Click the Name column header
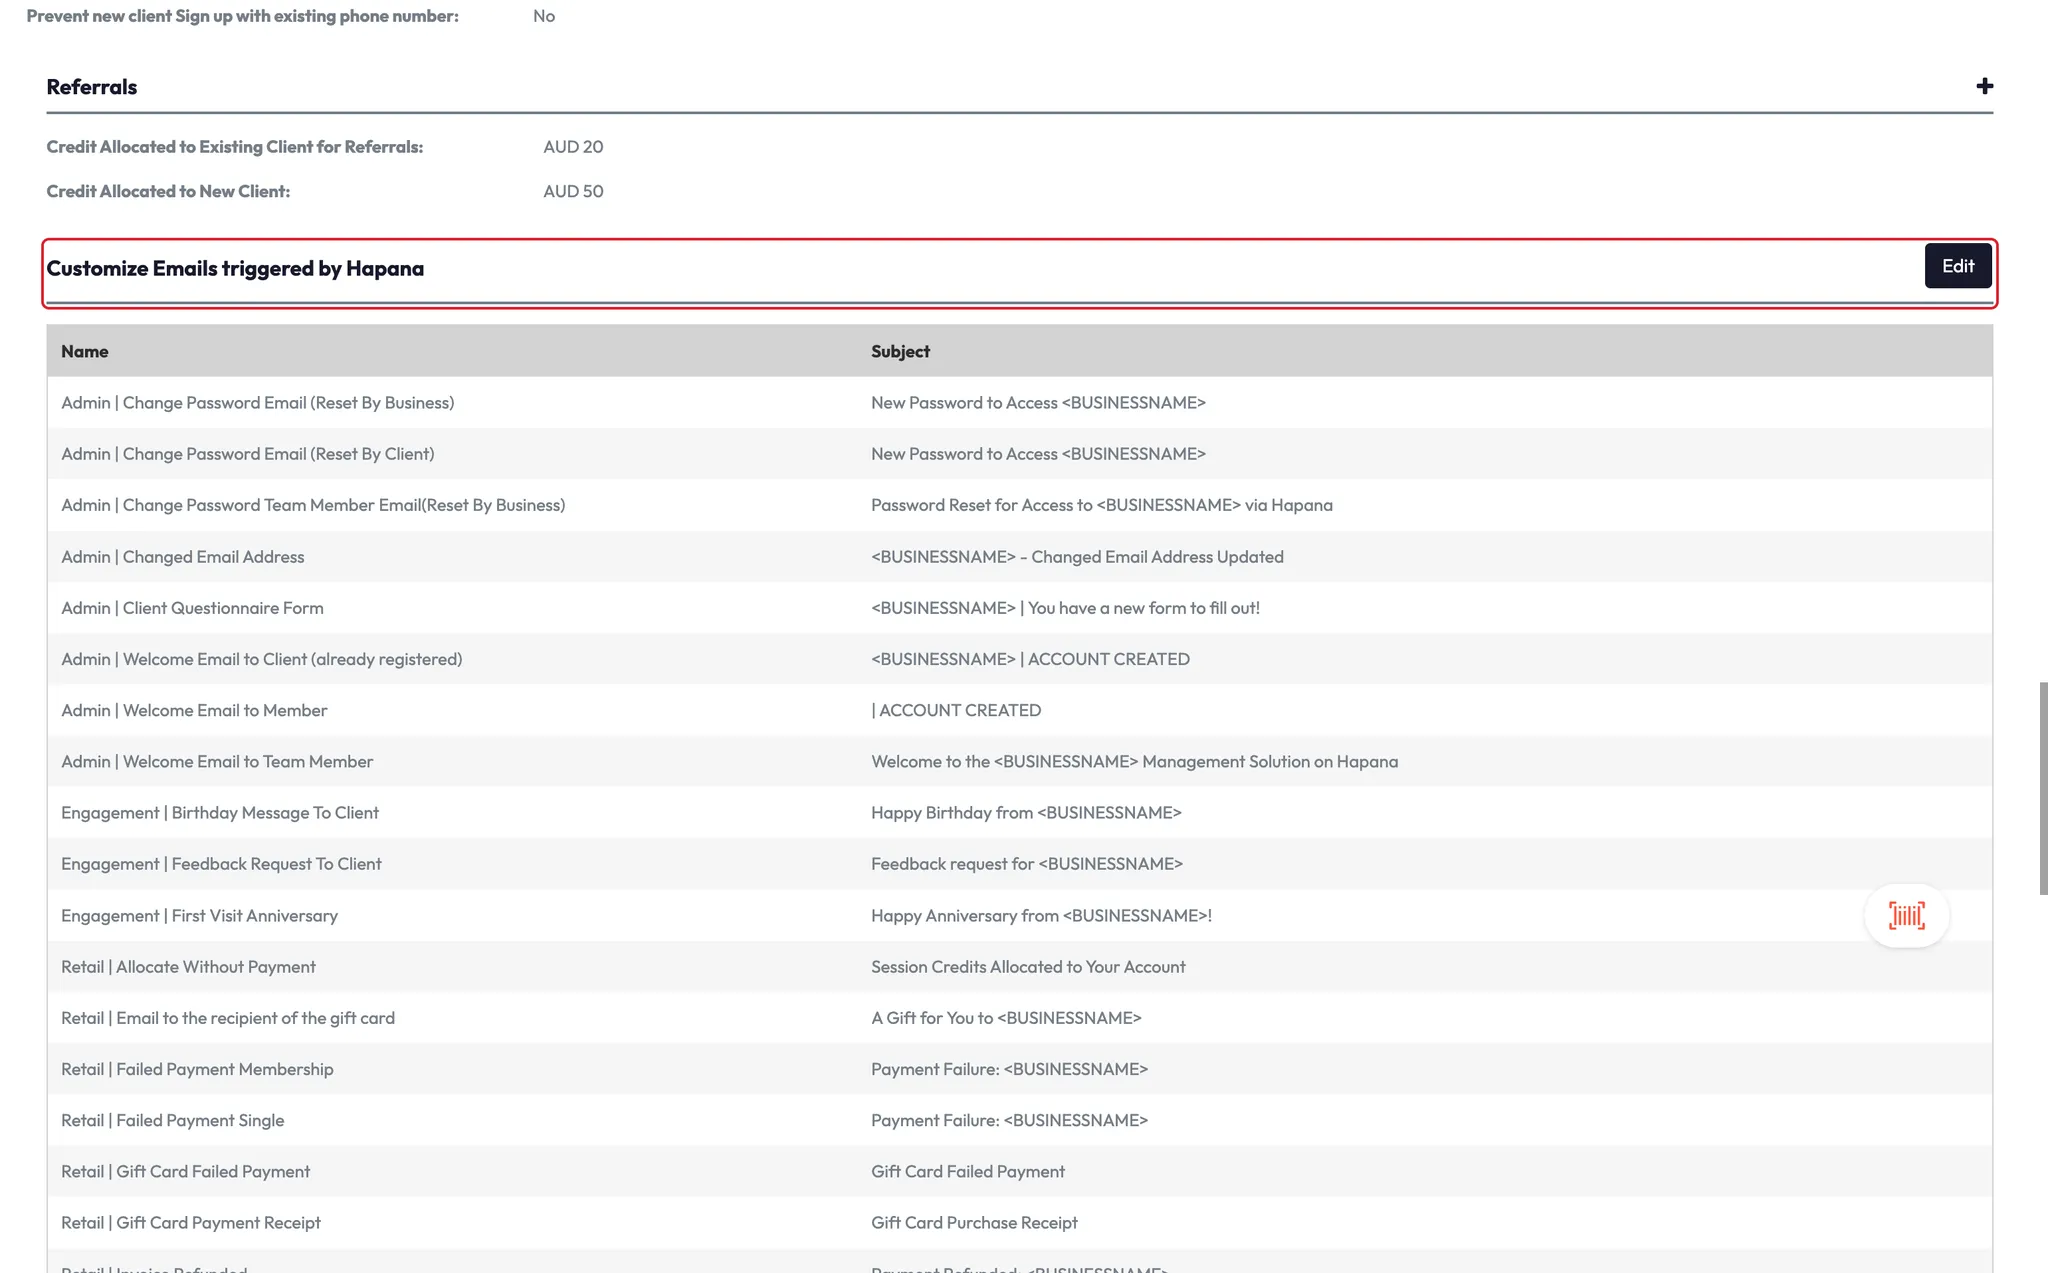 [x=85, y=351]
